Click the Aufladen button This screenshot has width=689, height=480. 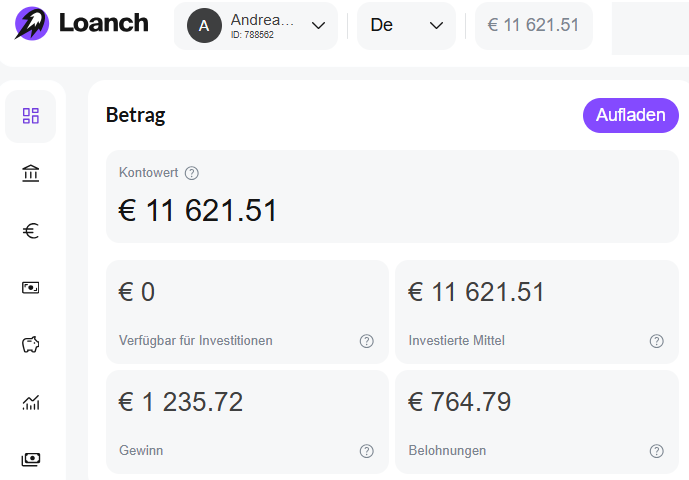tap(630, 115)
